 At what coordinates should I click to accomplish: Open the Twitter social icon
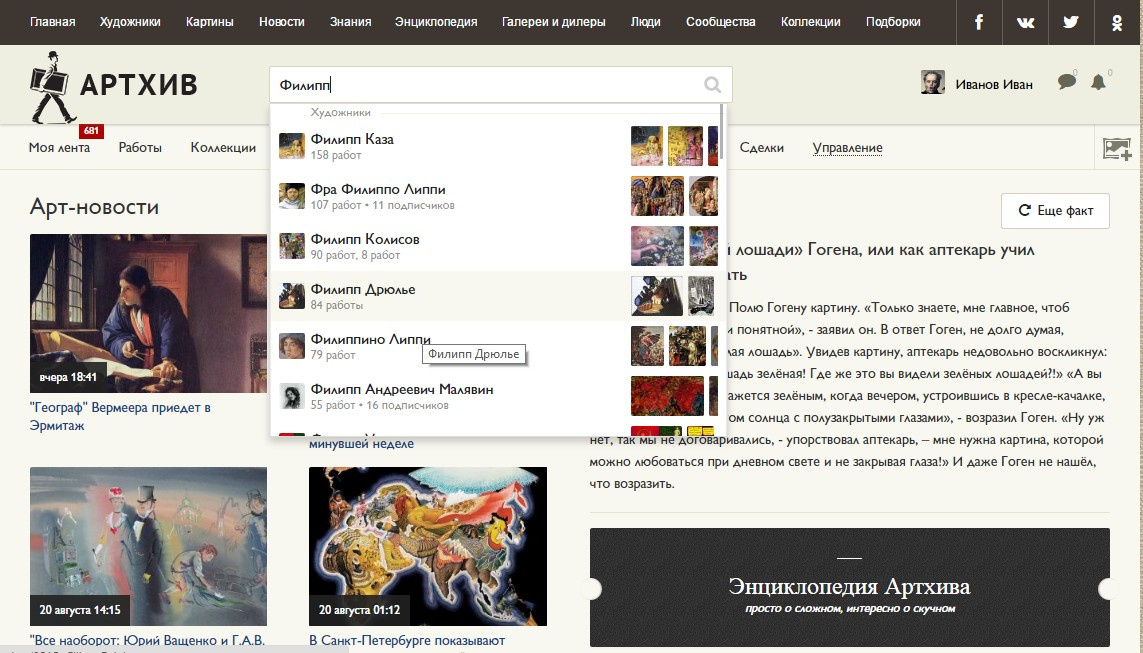click(x=1071, y=22)
